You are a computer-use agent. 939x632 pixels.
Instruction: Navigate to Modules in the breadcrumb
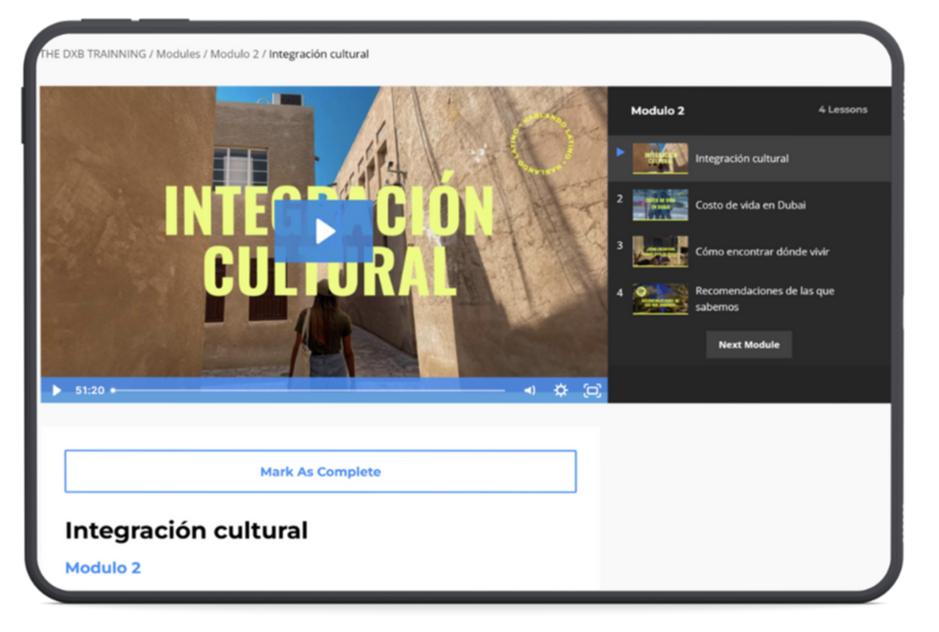pos(178,54)
